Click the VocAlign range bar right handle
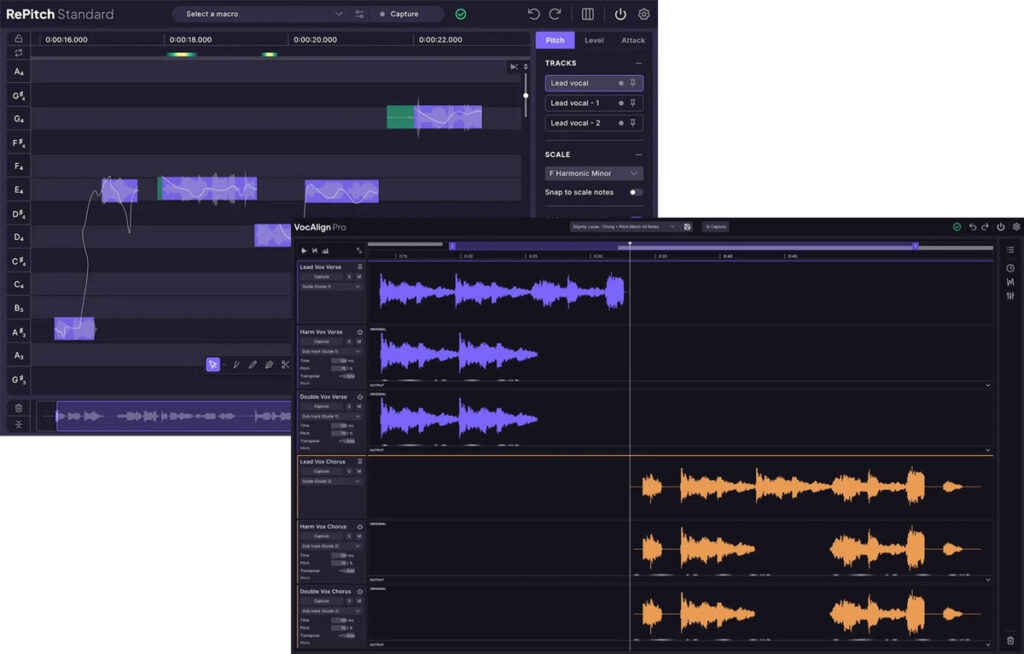 tap(915, 246)
